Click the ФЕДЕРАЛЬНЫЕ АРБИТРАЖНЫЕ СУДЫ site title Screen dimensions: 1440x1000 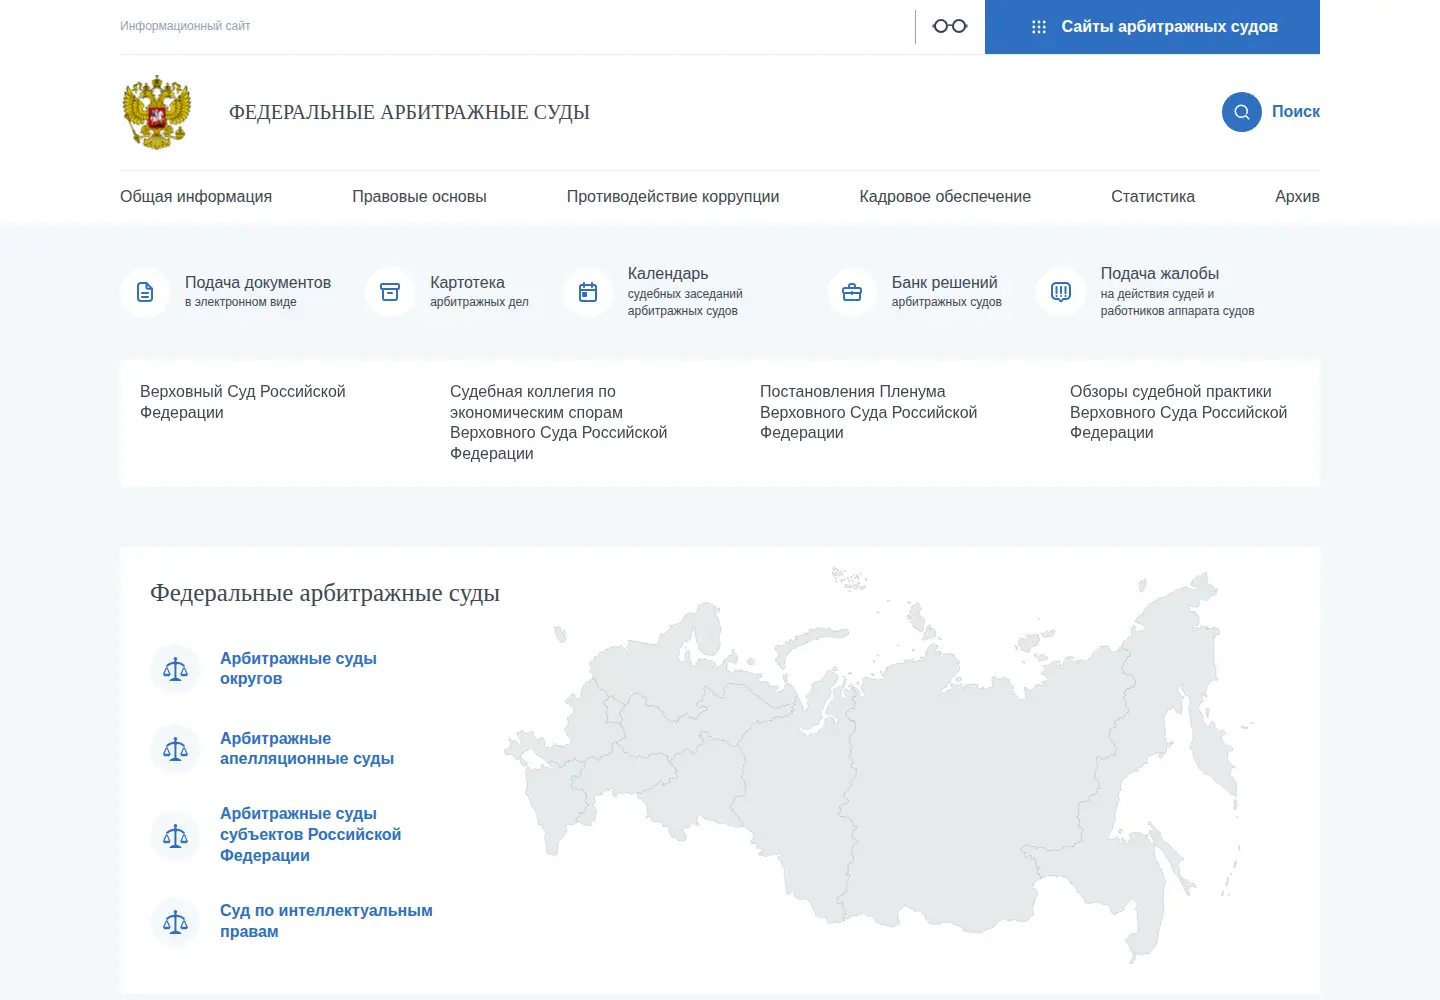409,112
